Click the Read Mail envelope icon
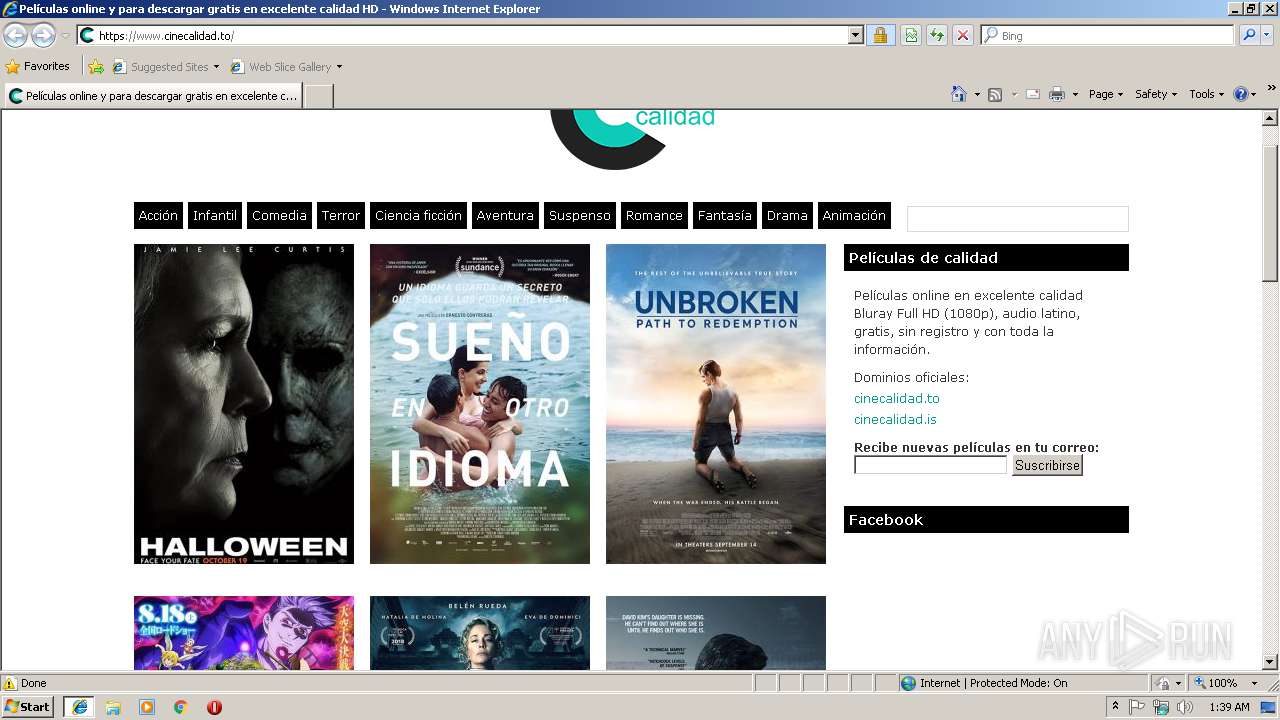 pos(1033,94)
